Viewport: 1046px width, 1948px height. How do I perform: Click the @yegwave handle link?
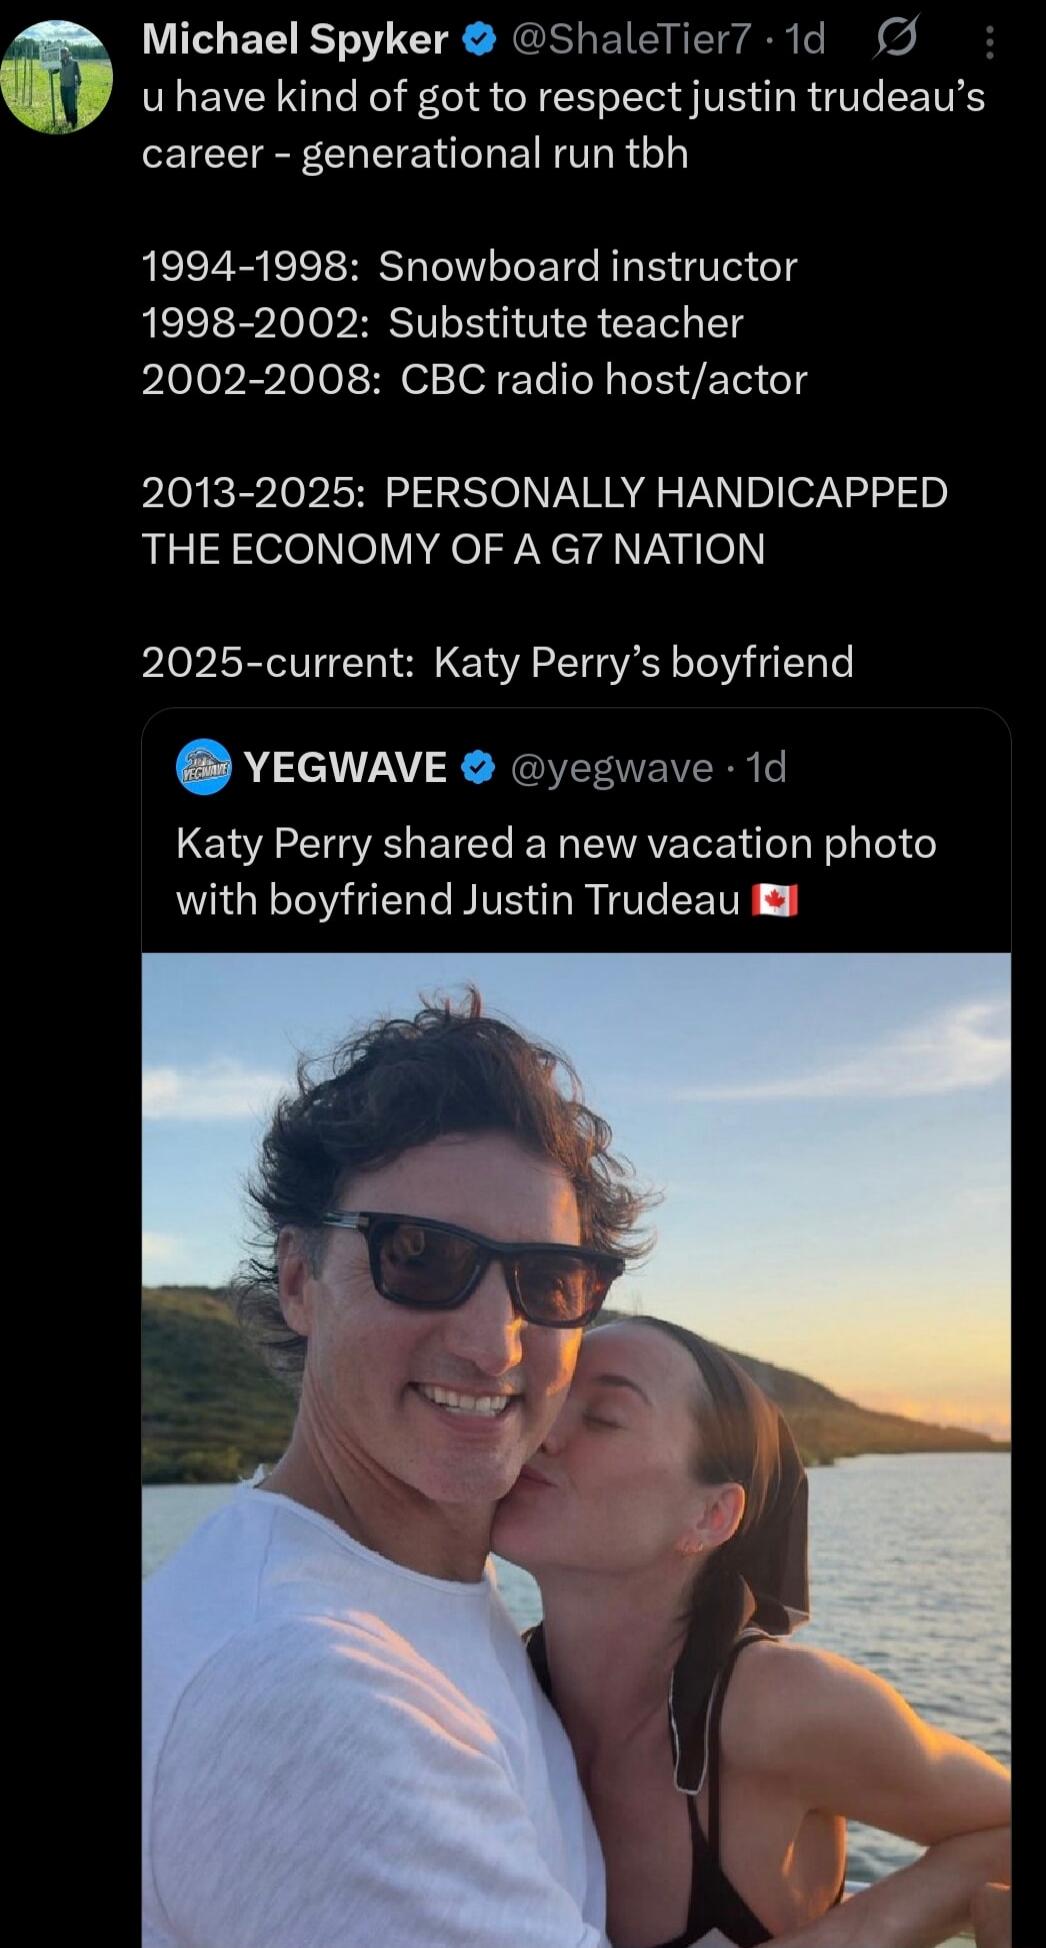click(x=607, y=766)
